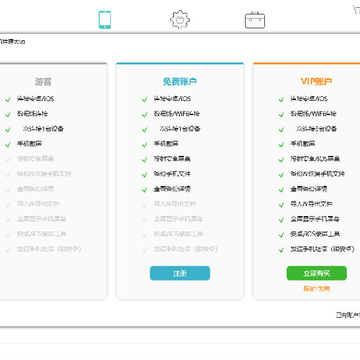Open the phone device tab icon
The image size is (360, 360).
pyautogui.click(x=105, y=20)
